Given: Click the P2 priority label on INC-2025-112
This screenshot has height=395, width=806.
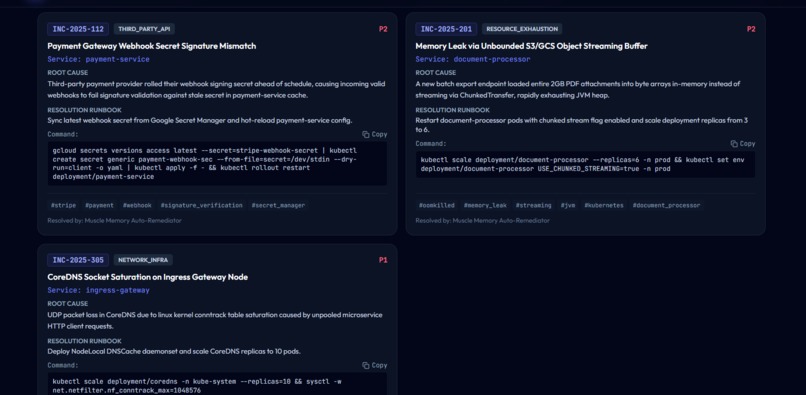Looking at the screenshot, I should [x=383, y=29].
